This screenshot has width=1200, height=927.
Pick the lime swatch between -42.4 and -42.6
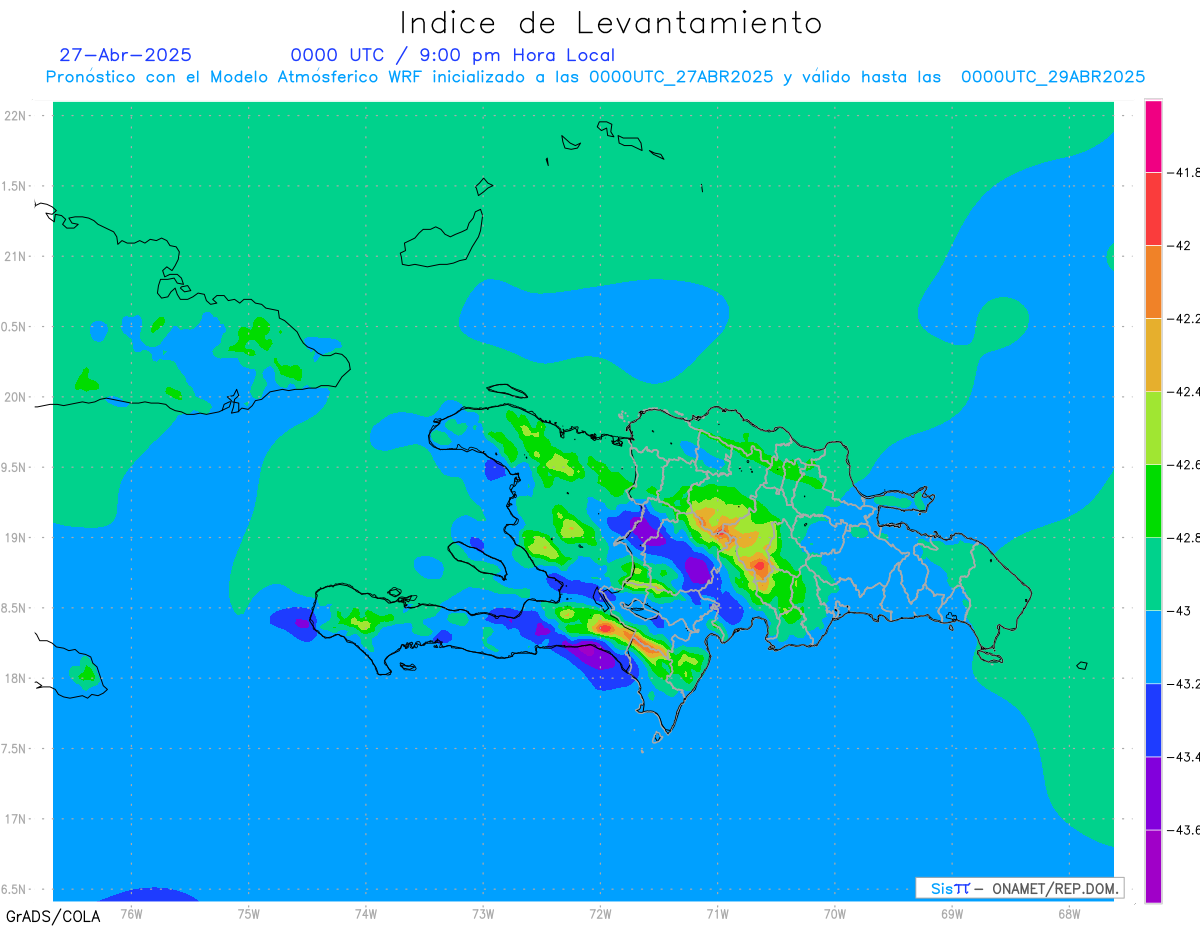point(1153,427)
